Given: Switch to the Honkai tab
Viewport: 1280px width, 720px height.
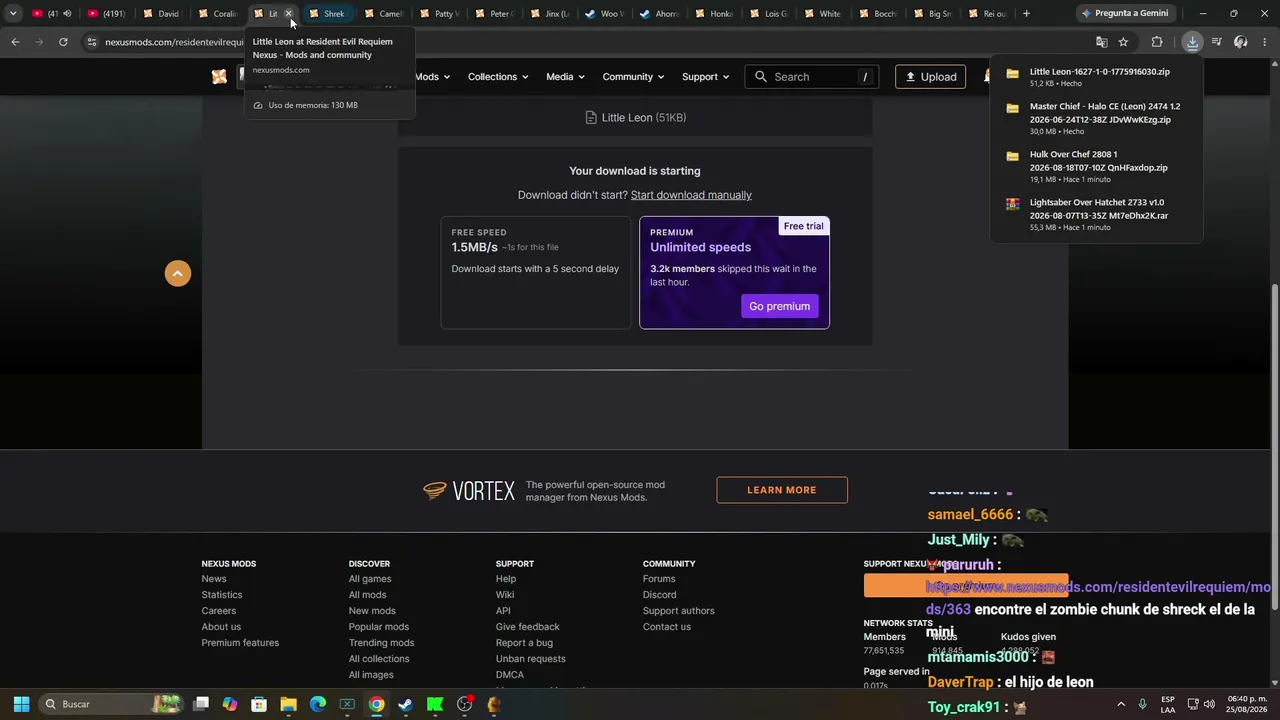Looking at the screenshot, I should [714, 14].
